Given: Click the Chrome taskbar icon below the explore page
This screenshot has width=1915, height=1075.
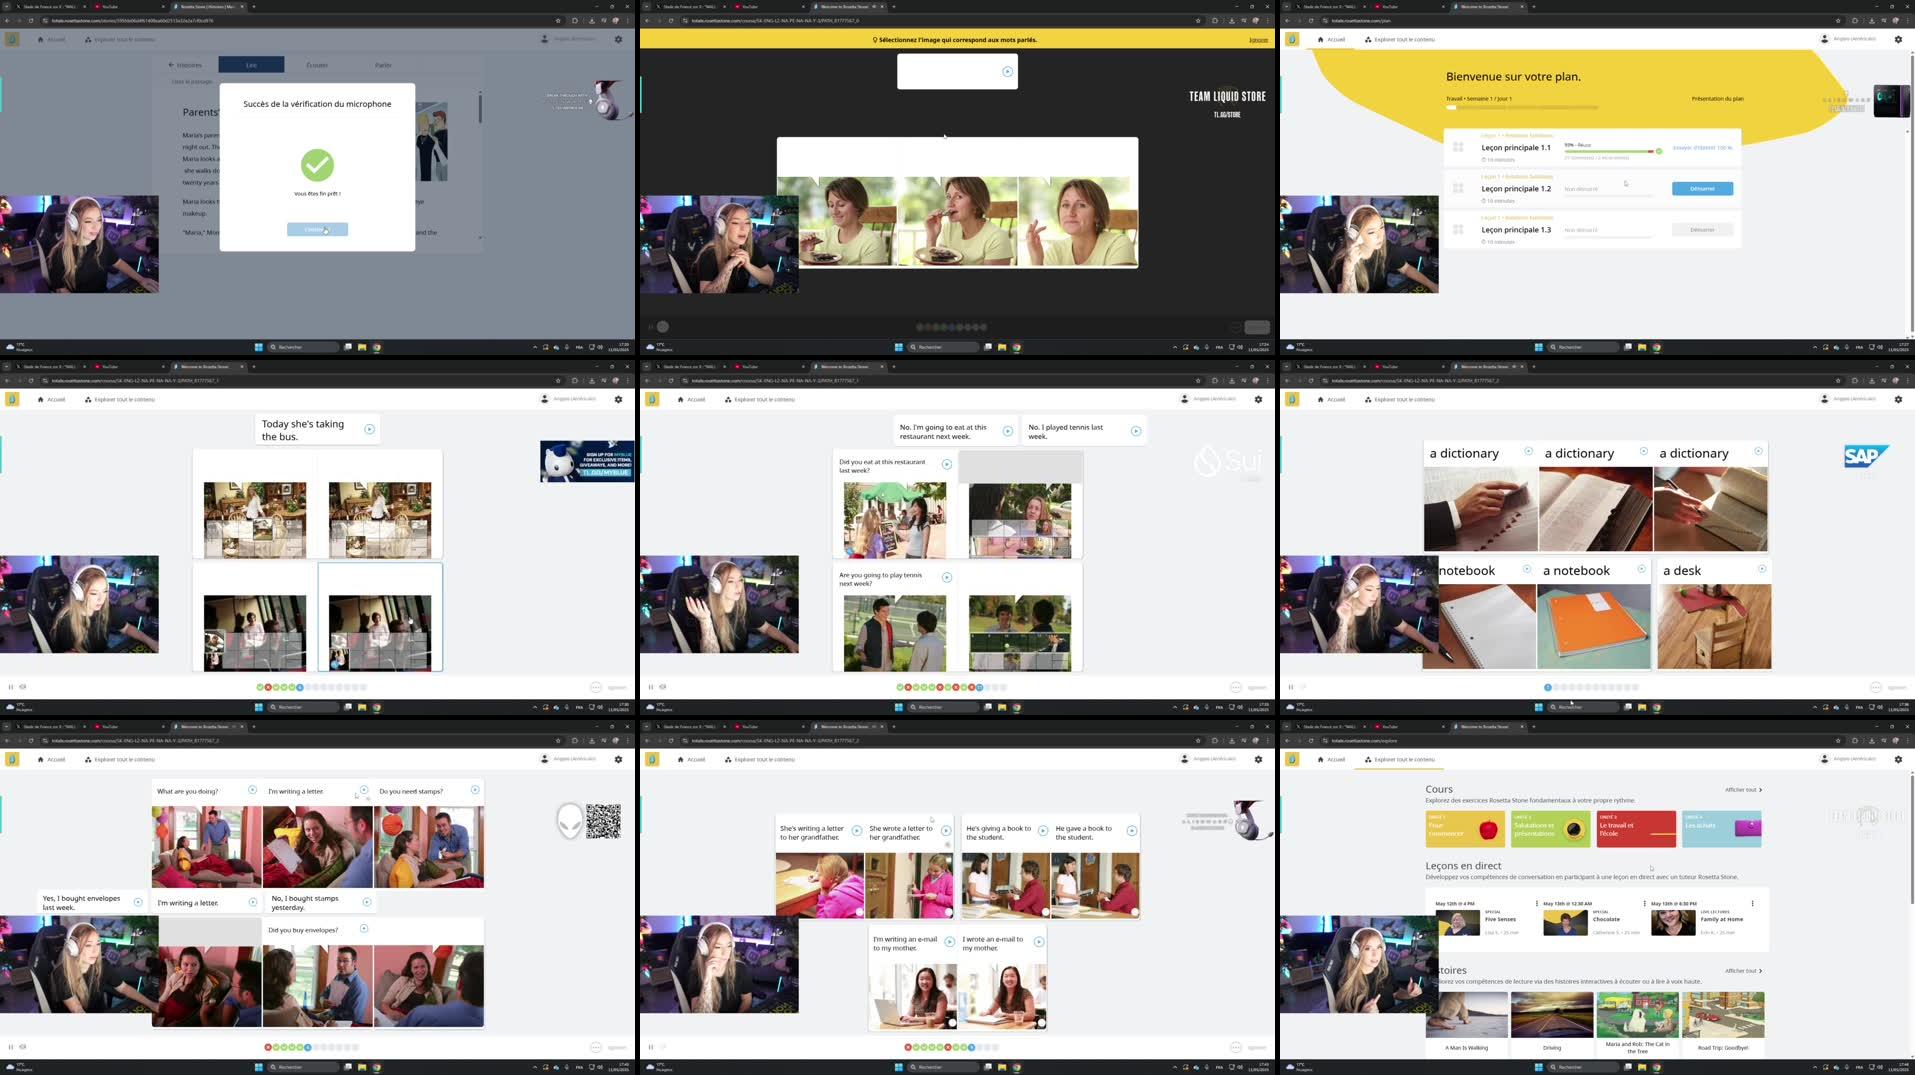Looking at the screenshot, I should click(x=1656, y=1067).
